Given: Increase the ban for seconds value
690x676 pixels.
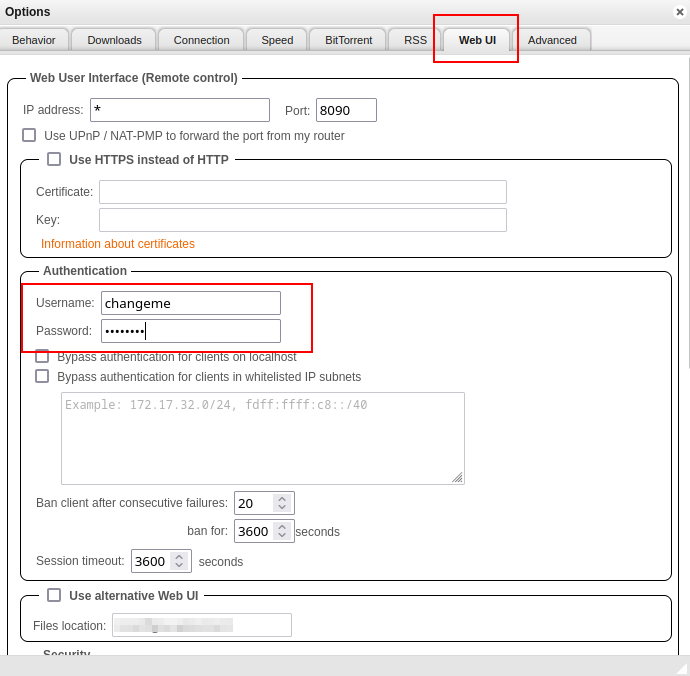Looking at the screenshot, I should click(x=282, y=527).
